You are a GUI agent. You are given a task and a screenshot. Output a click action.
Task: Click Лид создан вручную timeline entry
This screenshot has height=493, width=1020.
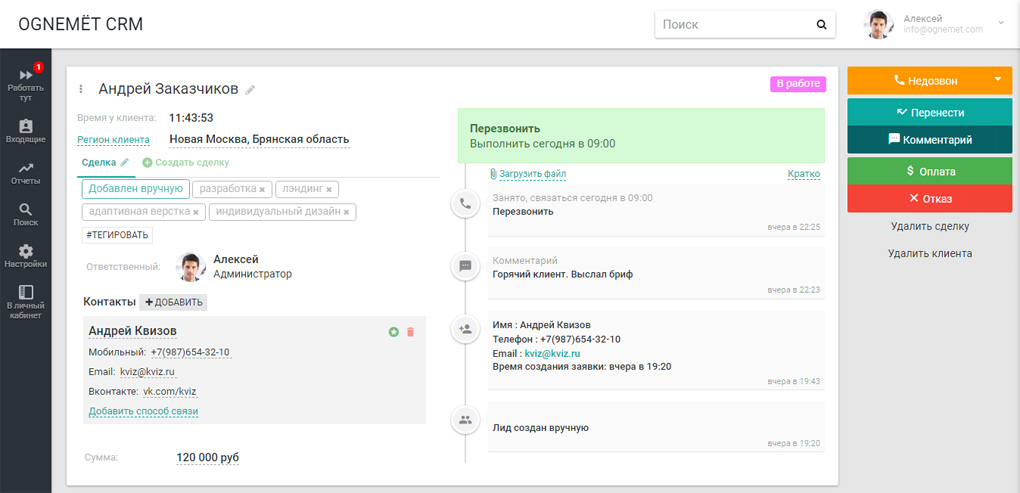[x=541, y=428]
